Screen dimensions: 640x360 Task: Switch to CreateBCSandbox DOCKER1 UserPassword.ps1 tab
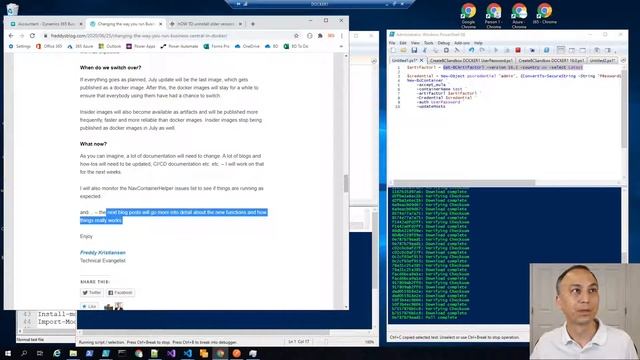pos(471,60)
